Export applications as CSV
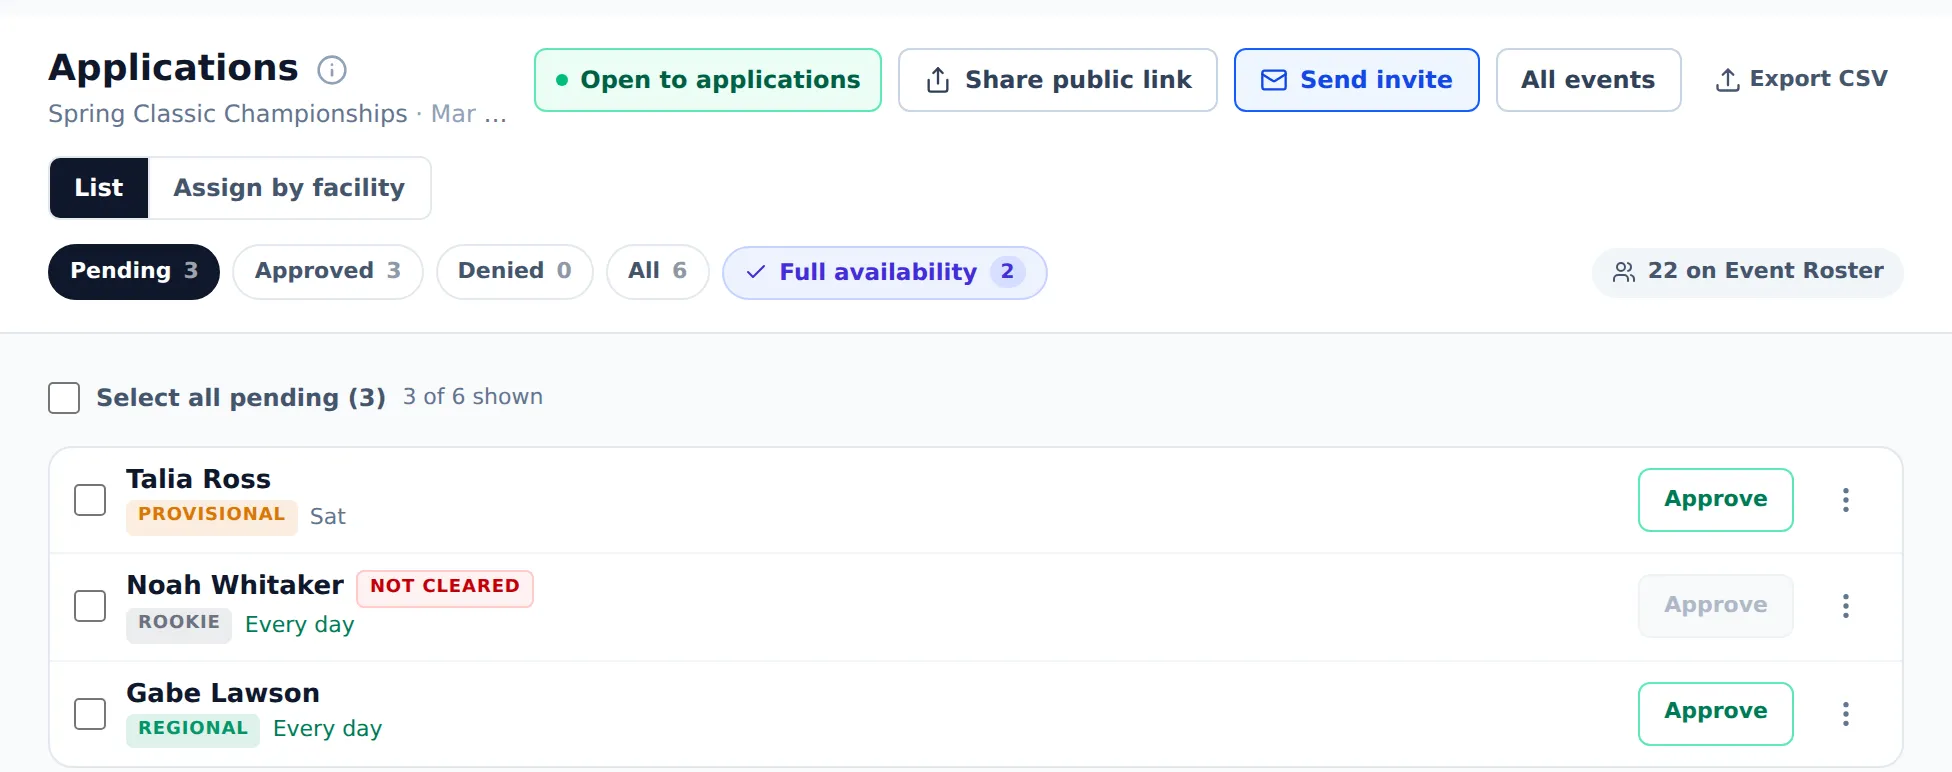 tap(1801, 79)
